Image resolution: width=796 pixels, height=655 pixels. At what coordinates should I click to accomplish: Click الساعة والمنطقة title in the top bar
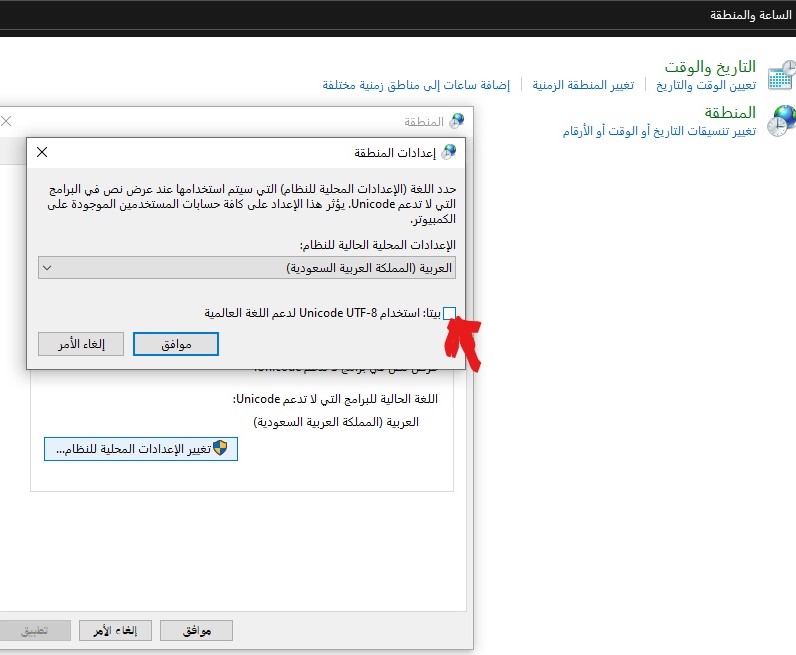pos(750,15)
